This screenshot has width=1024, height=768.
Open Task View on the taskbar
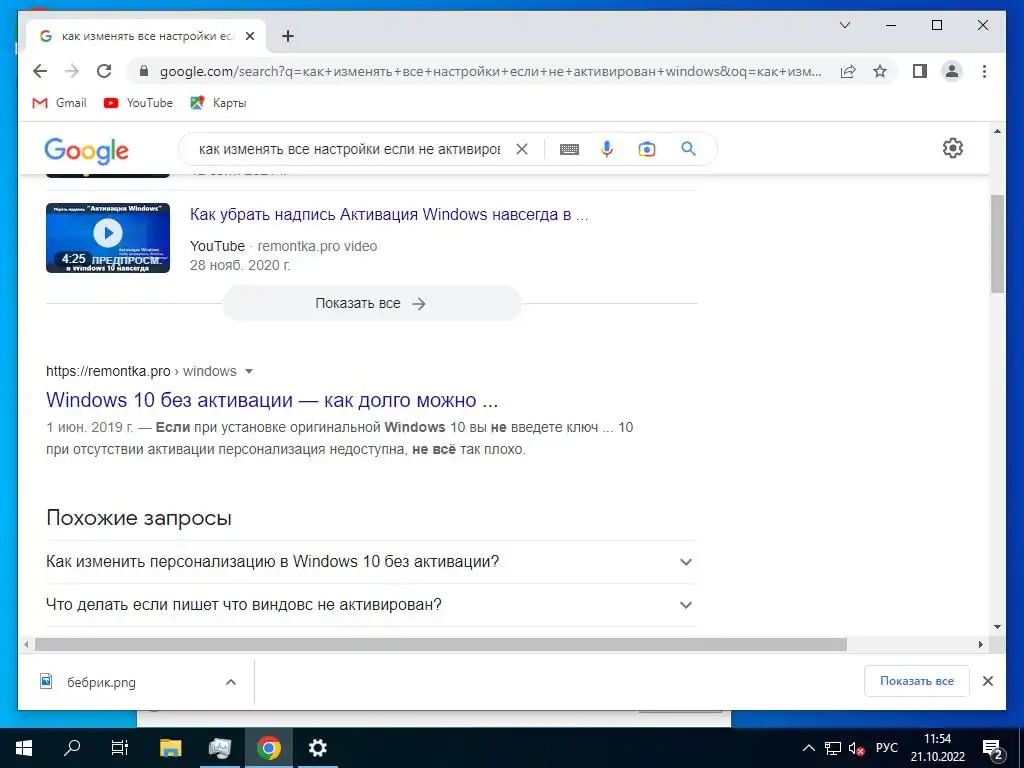pyautogui.click(x=120, y=748)
